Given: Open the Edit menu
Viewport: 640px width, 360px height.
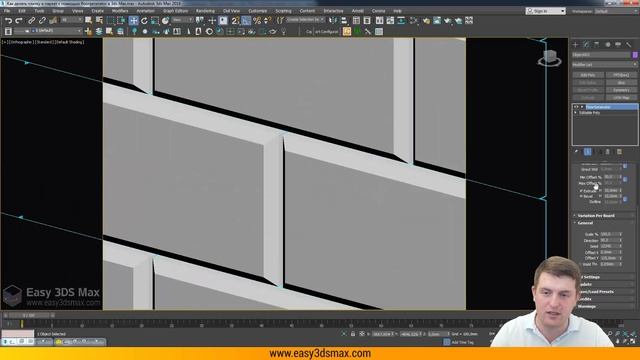Looking at the screenshot, I should 22,11.
